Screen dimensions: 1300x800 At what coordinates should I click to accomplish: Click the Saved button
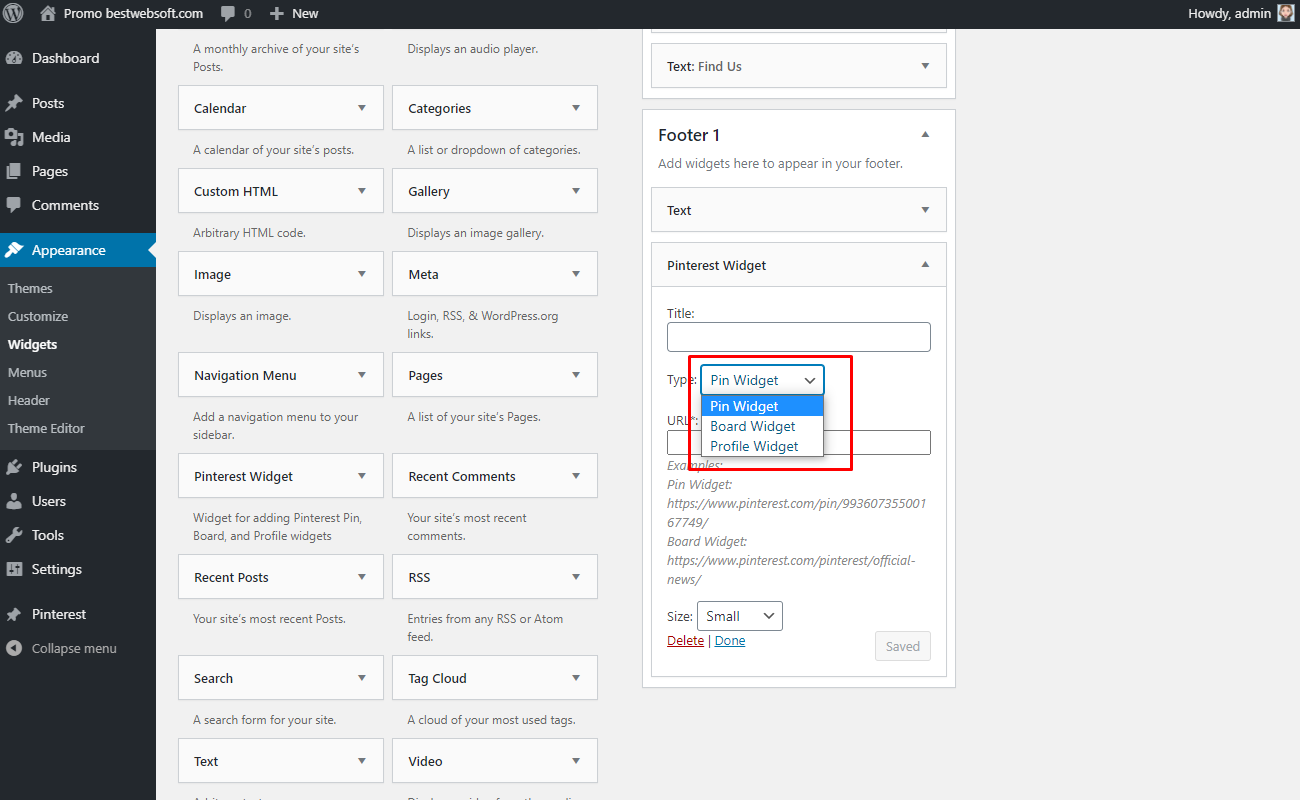click(902, 646)
